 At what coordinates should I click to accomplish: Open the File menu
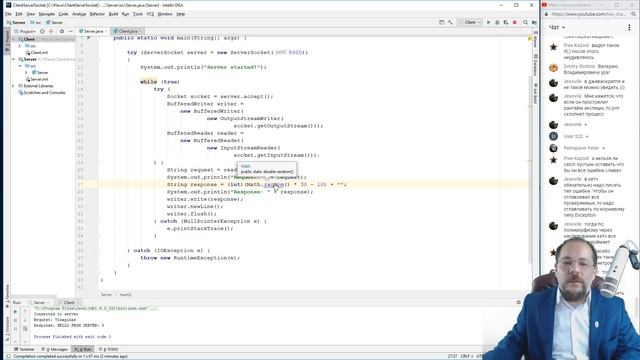coord(8,14)
